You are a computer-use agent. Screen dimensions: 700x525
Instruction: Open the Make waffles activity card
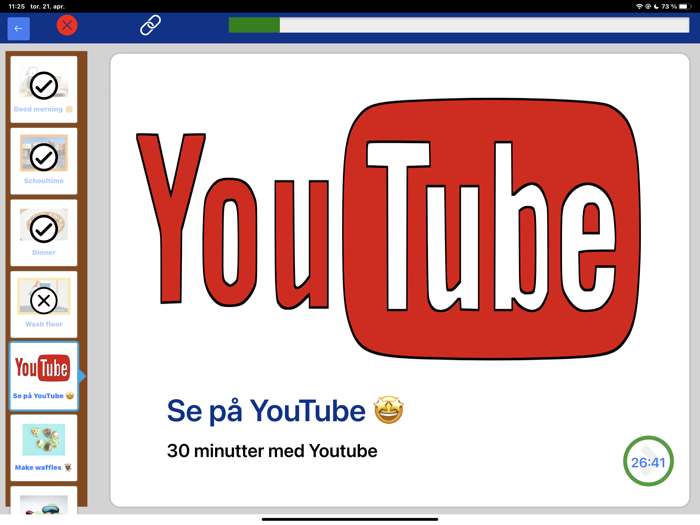(44, 448)
